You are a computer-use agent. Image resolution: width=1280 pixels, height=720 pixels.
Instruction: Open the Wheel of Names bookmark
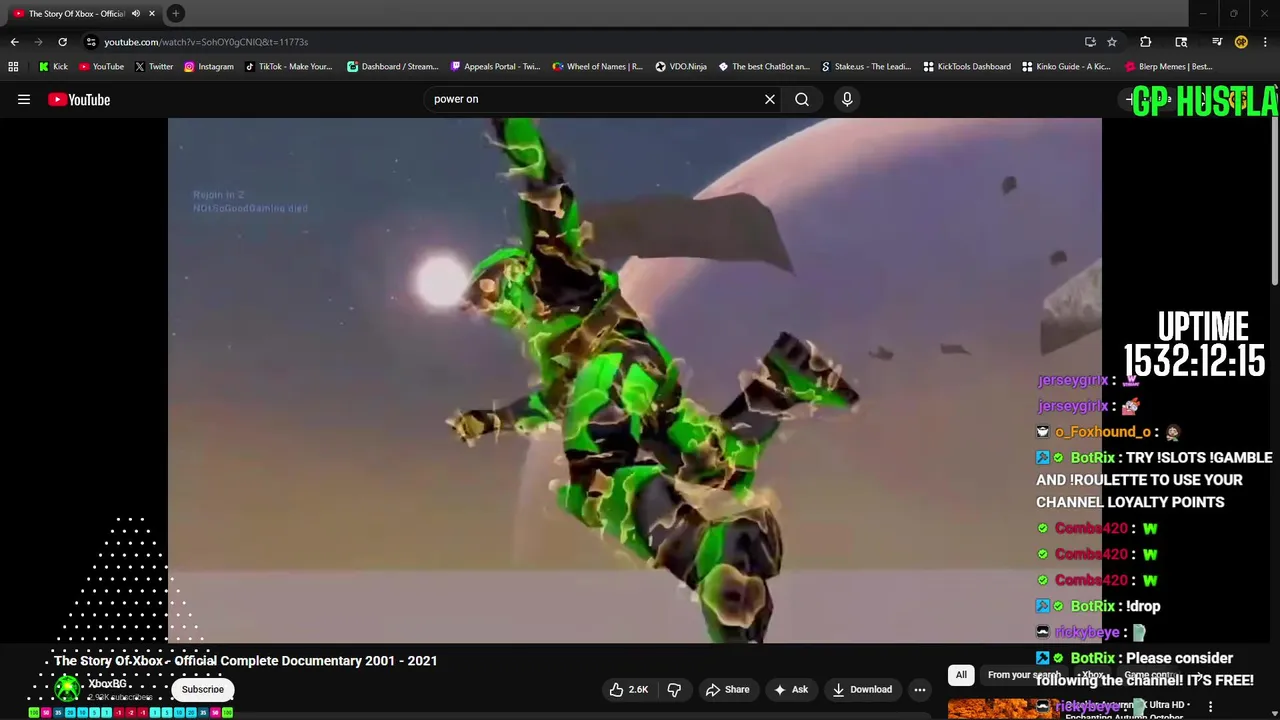point(596,66)
